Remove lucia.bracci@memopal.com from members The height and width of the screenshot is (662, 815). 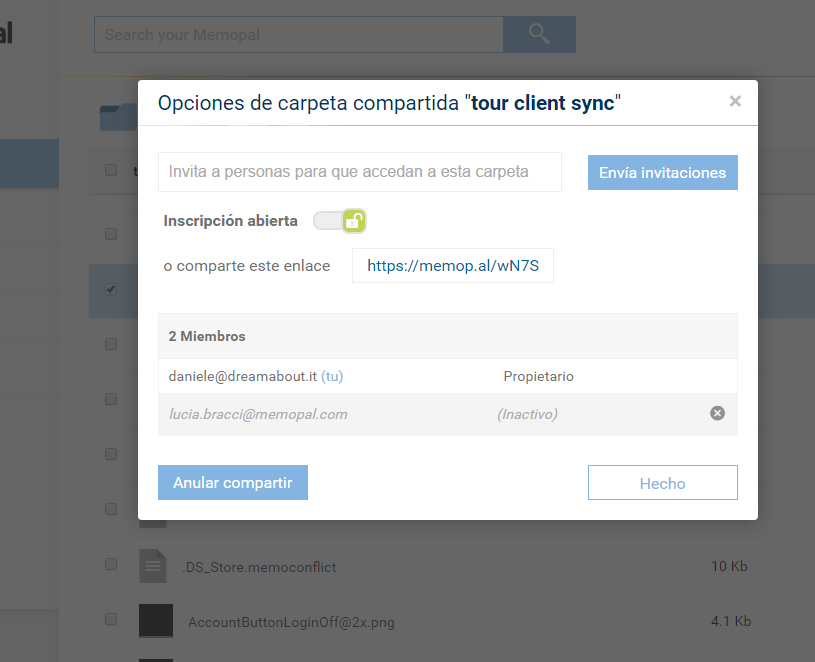[717, 413]
